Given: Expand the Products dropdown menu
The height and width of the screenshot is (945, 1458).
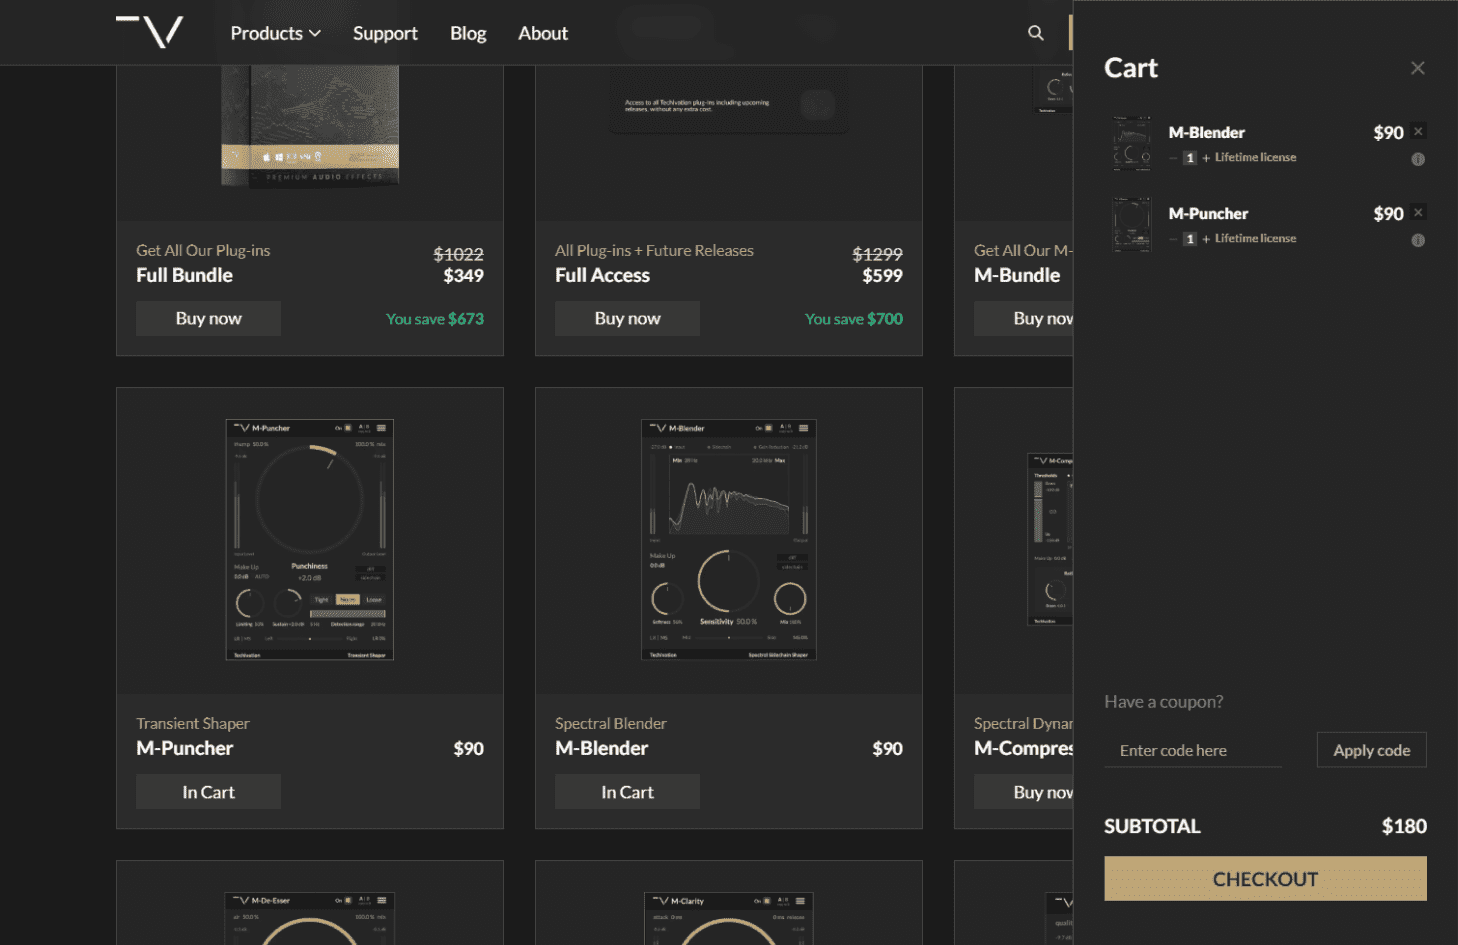Looking at the screenshot, I should tap(275, 33).
